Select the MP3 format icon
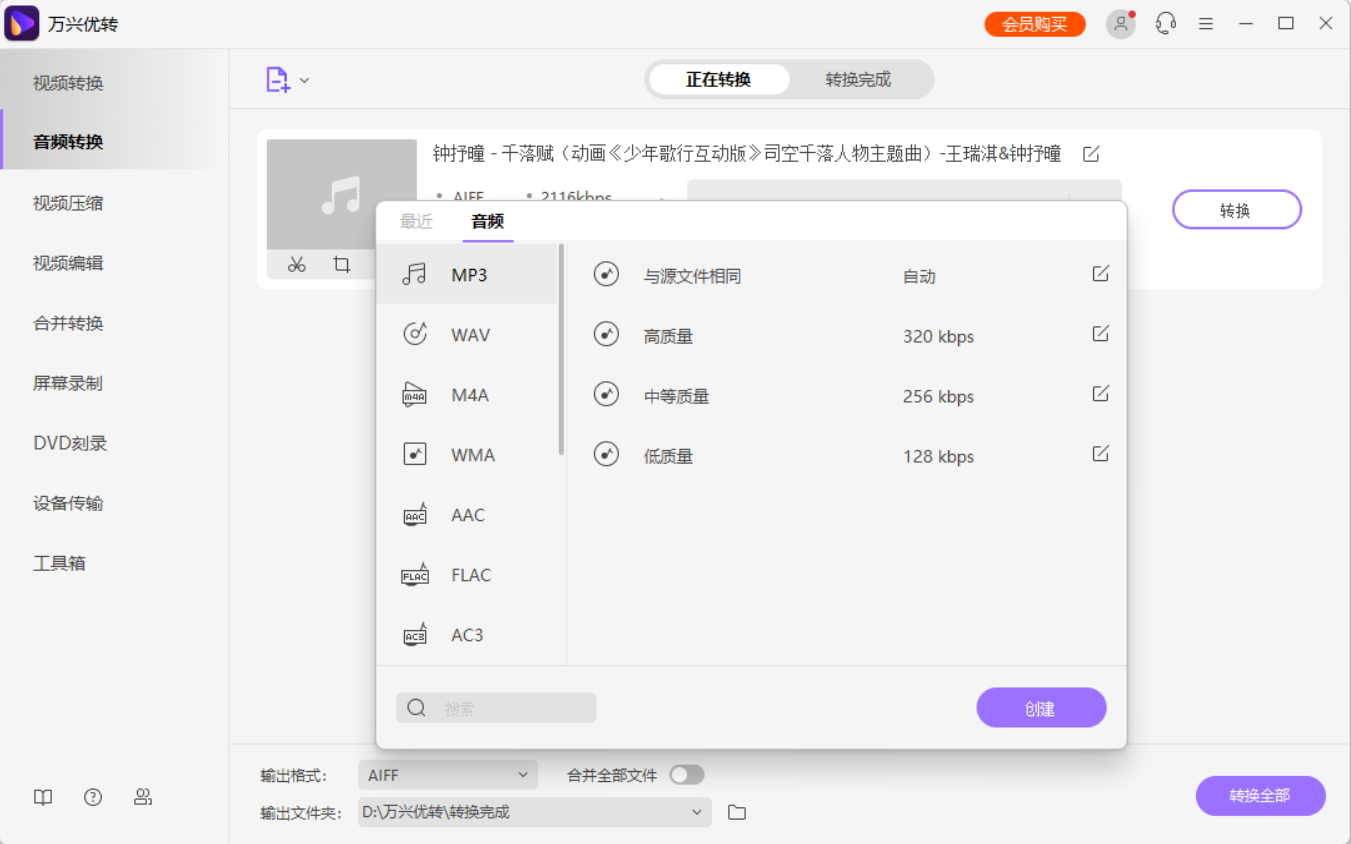This screenshot has width=1351, height=844. [414, 273]
